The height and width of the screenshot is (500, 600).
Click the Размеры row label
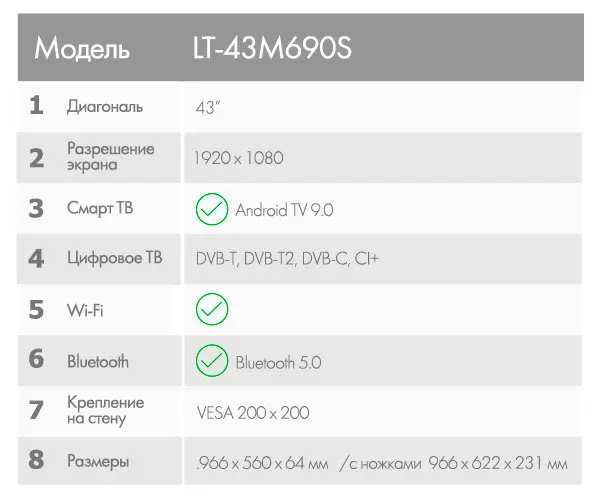pyautogui.click(x=98, y=462)
